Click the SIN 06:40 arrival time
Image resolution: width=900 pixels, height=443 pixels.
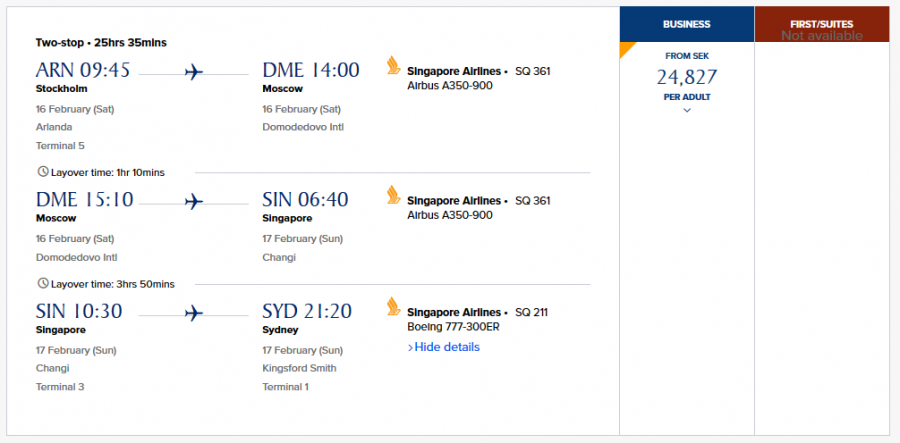[x=305, y=200]
